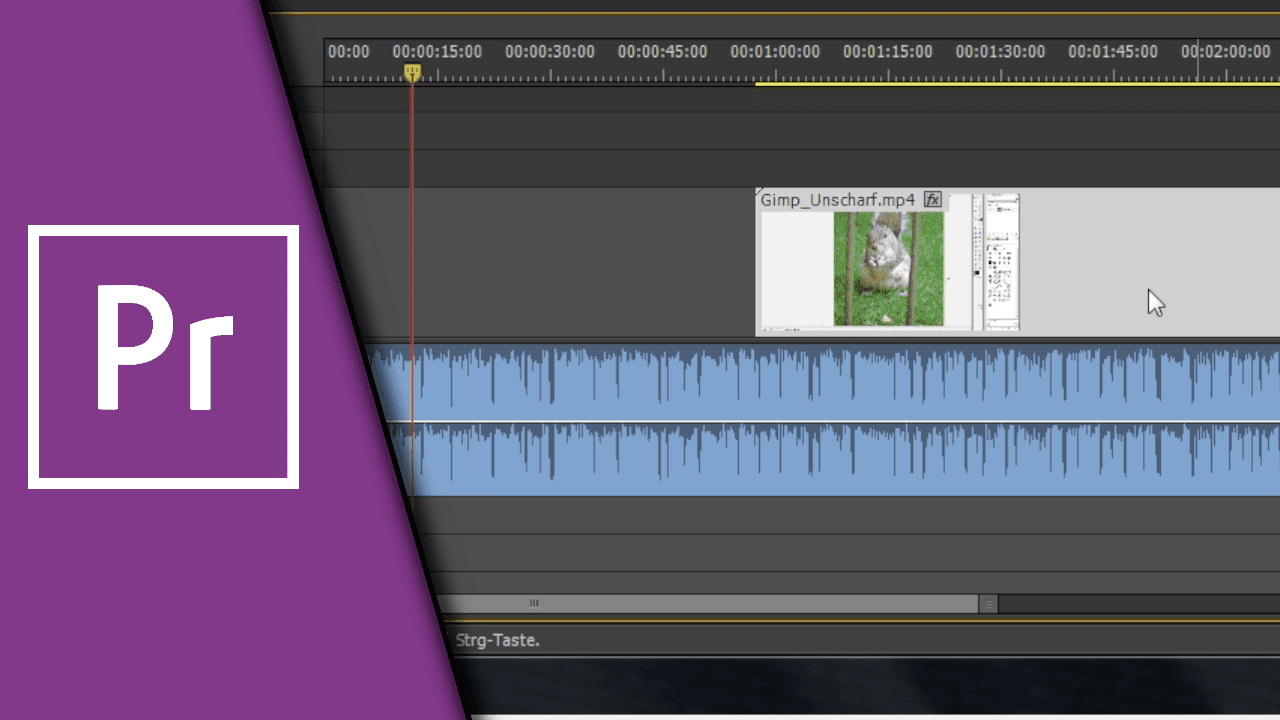
Task: Select the Gimp_Unscharf.mp4 clip name label
Action: [838, 200]
